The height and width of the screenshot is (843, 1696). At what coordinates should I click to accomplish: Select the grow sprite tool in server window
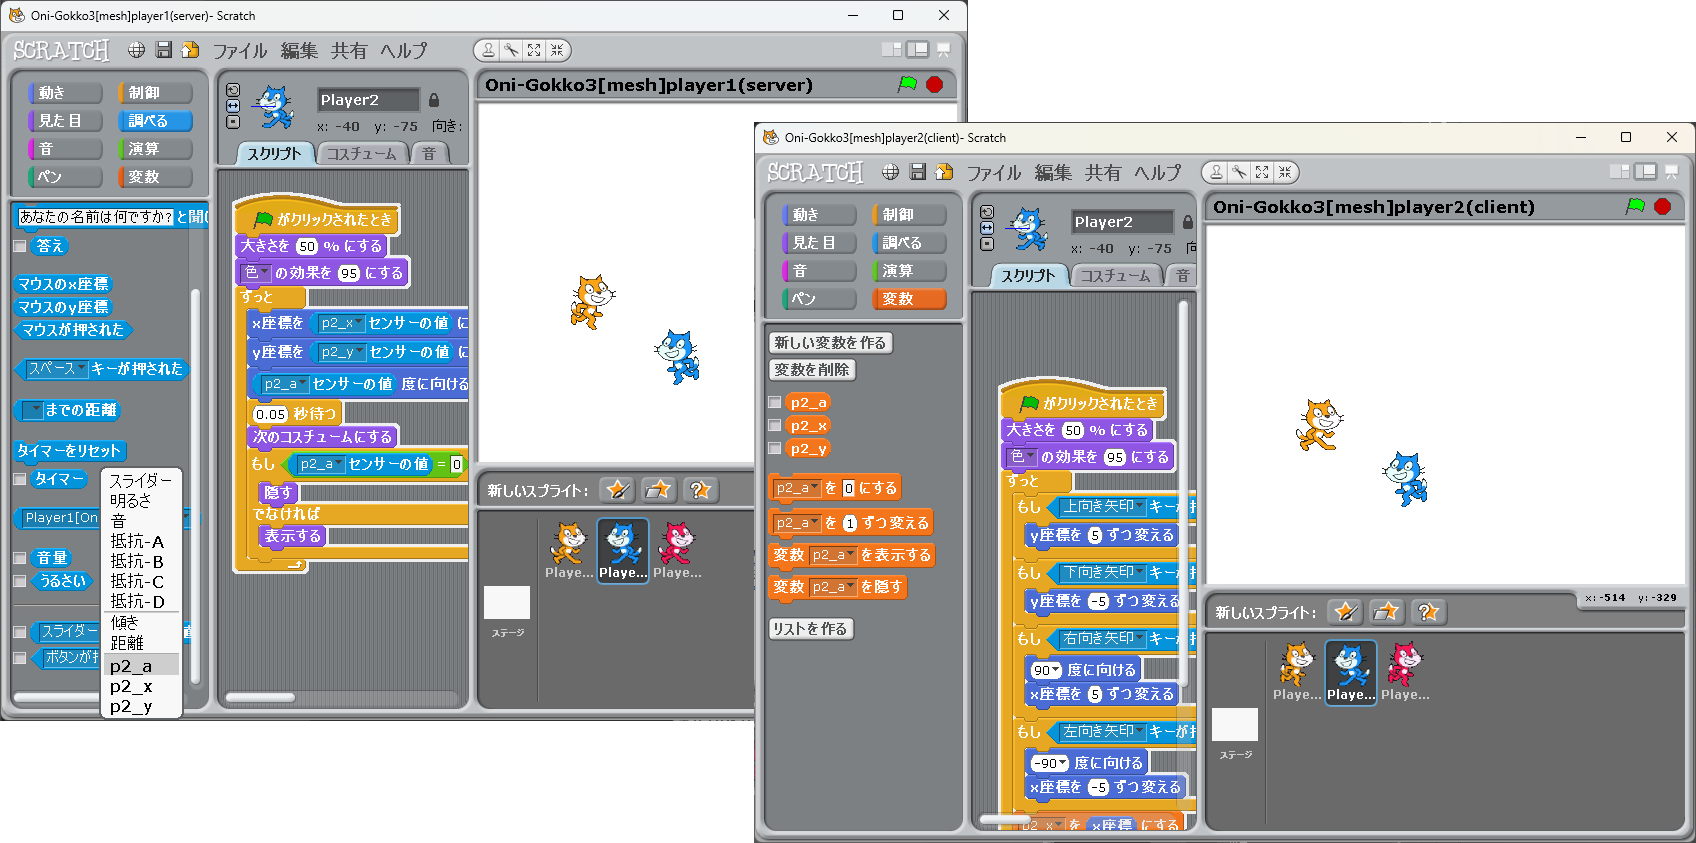tap(534, 50)
